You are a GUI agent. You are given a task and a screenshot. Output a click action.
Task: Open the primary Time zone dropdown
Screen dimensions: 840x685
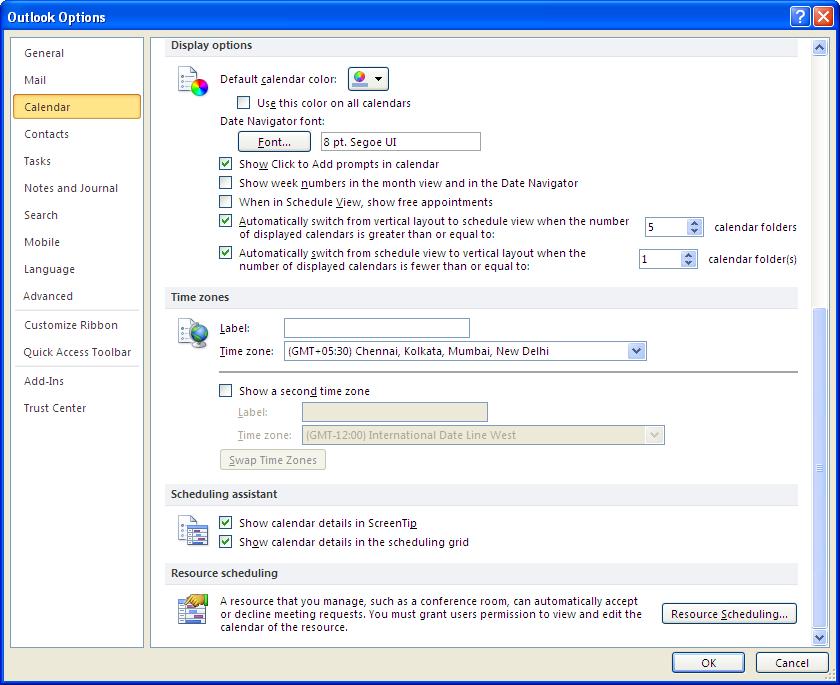[x=636, y=351]
